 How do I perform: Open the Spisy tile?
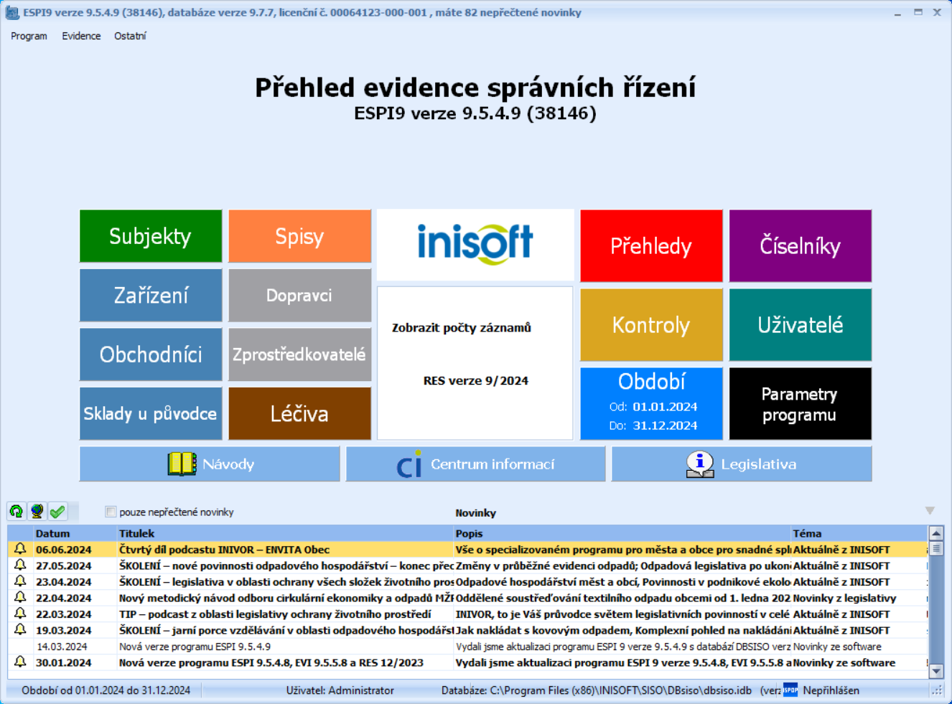[x=299, y=236]
